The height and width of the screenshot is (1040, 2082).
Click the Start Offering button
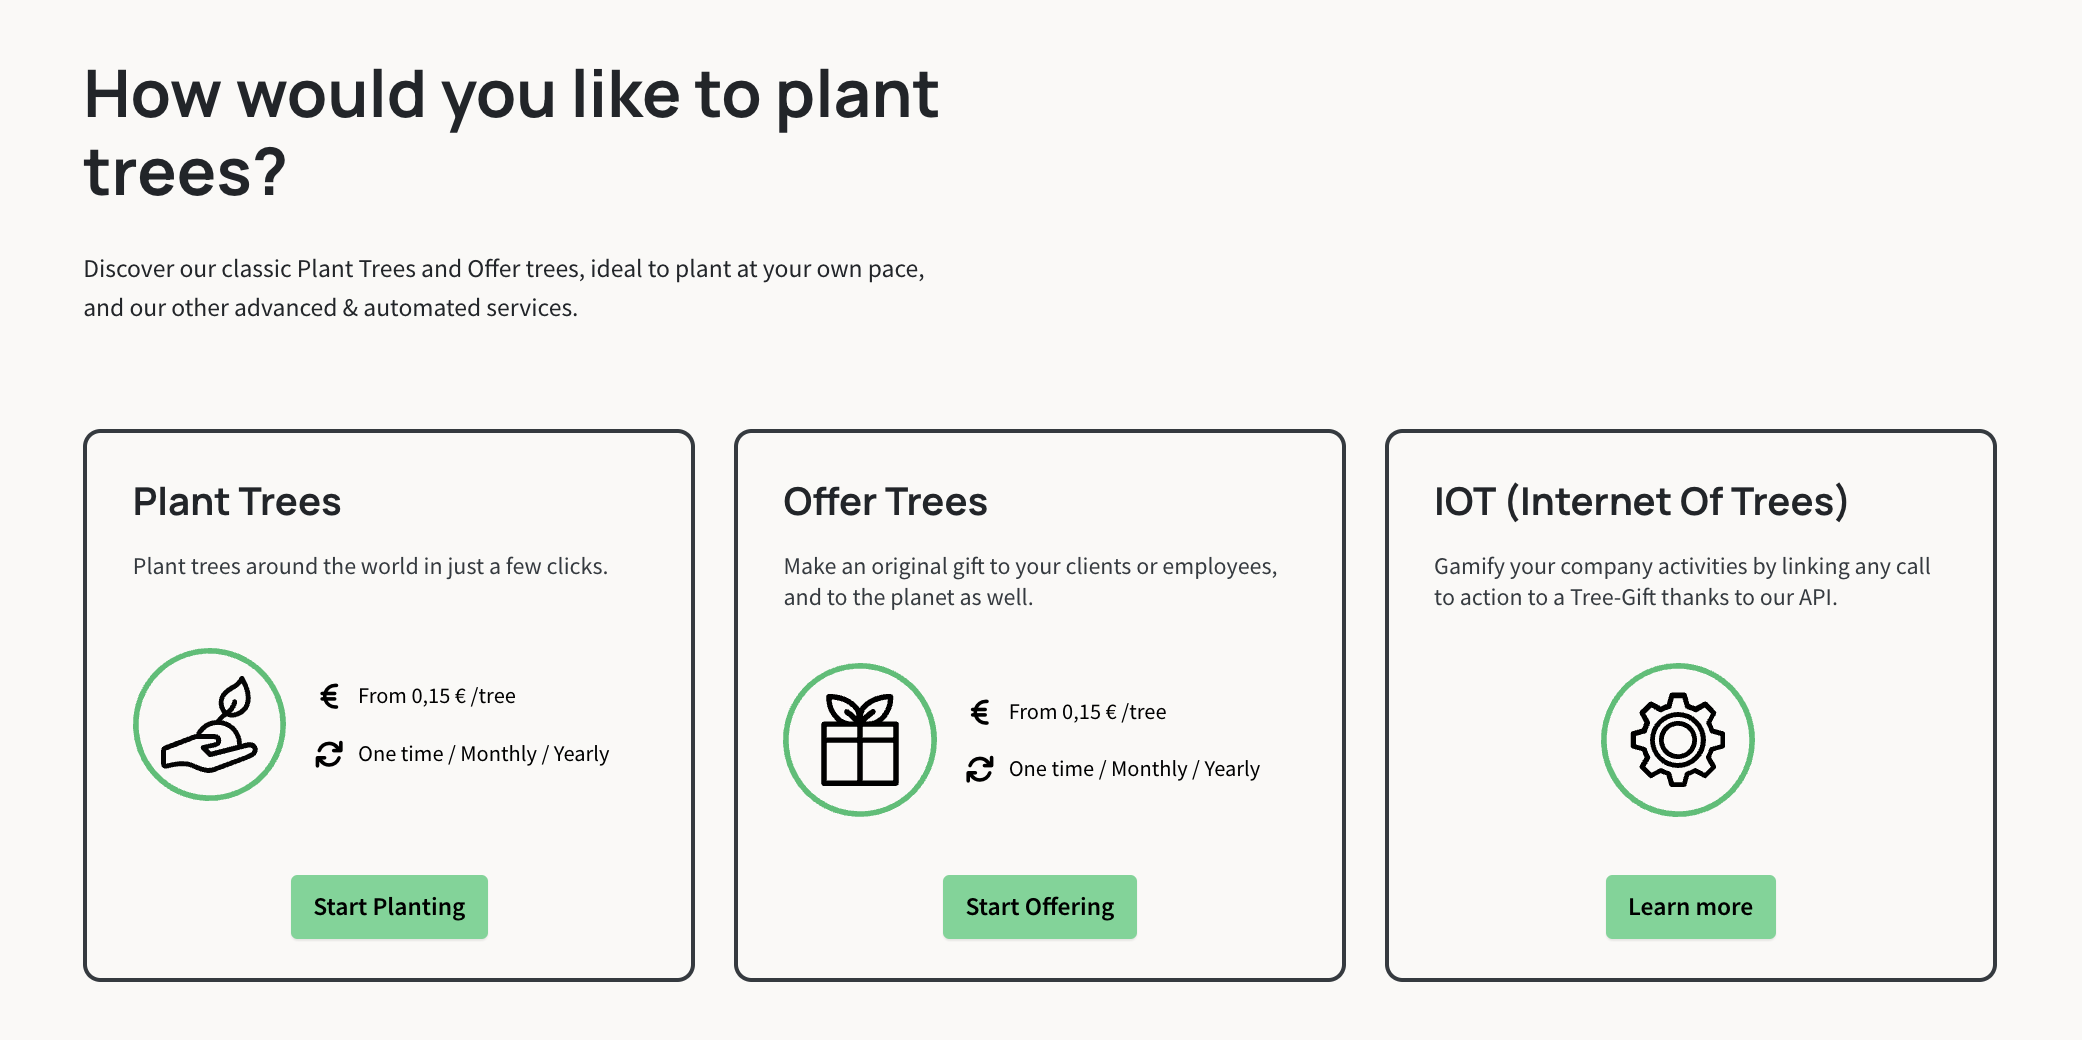tap(1040, 907)
